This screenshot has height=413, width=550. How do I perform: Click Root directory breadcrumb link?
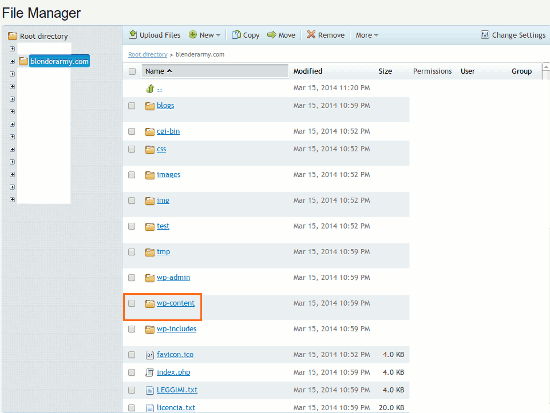pos(148,54)
